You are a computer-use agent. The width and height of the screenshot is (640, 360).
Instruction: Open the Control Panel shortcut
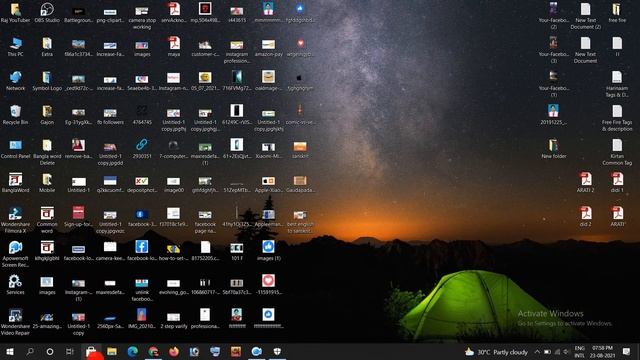pos(16,145)
